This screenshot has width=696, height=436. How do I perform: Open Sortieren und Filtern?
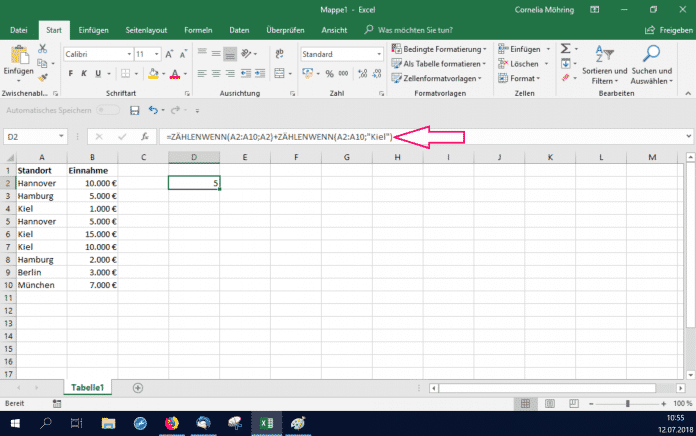tap(605, 63)
